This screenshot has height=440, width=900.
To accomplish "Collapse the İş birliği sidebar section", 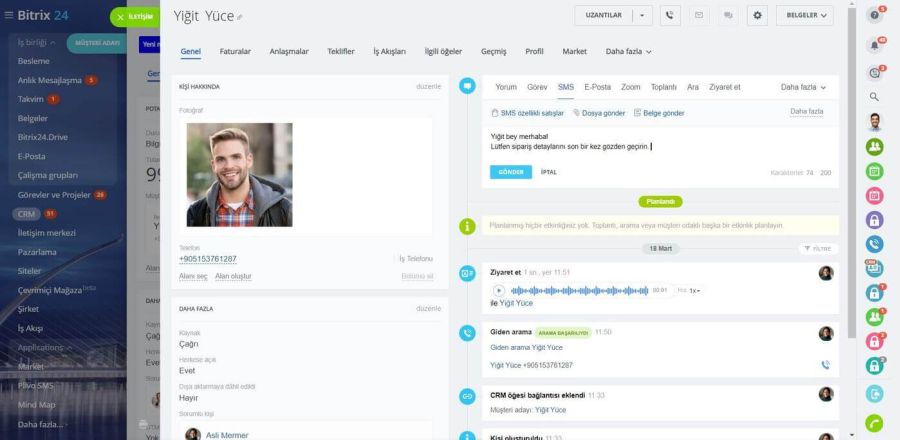I will [x=37, y=42].
